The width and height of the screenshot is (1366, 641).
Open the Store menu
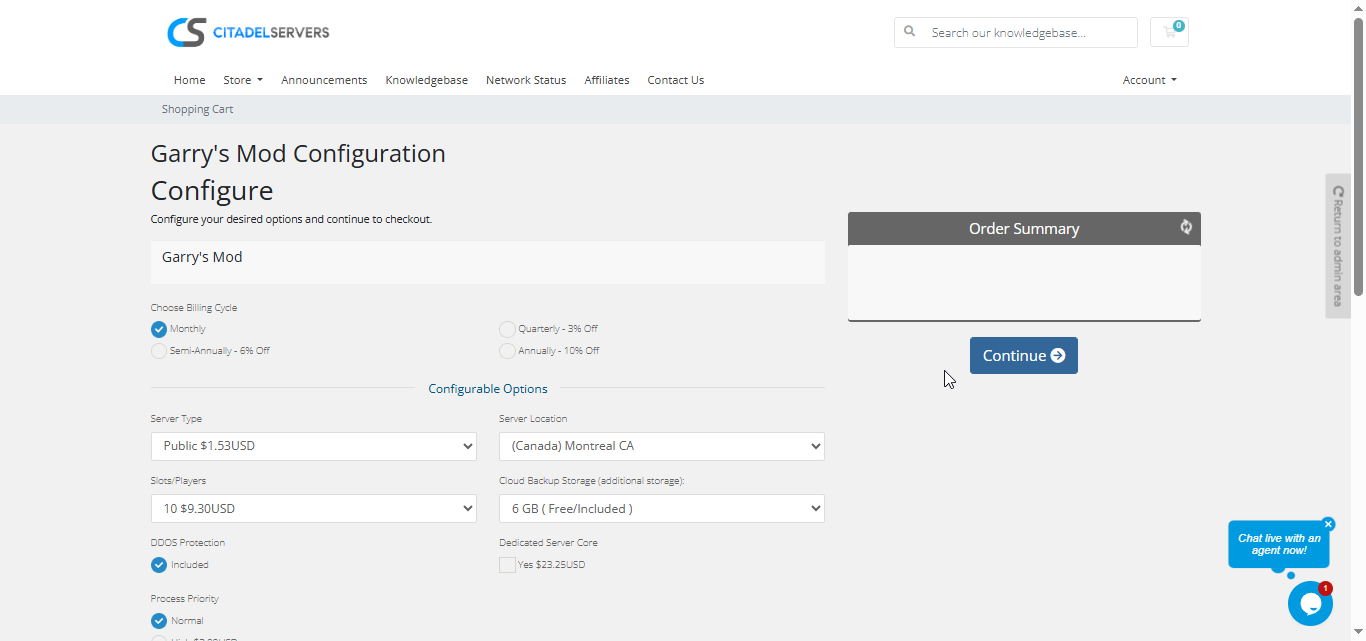click(x=242, y=80)
